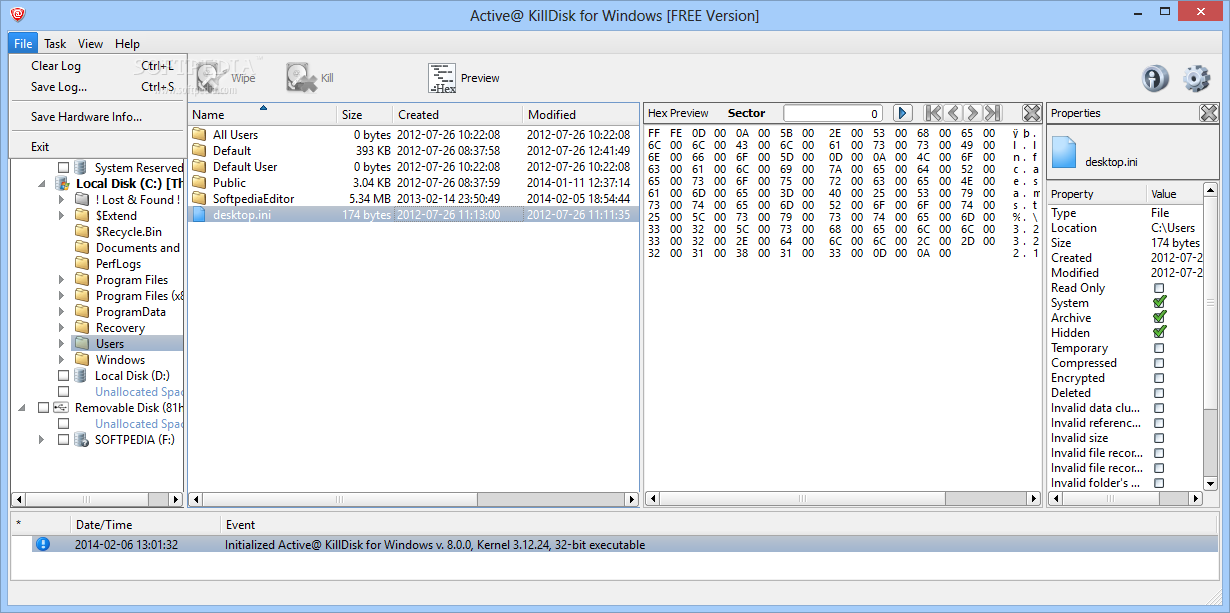Toggle the Hidden attribute checkbox
Viewport: 1230px width, 613px height.
pos(1159,332)
